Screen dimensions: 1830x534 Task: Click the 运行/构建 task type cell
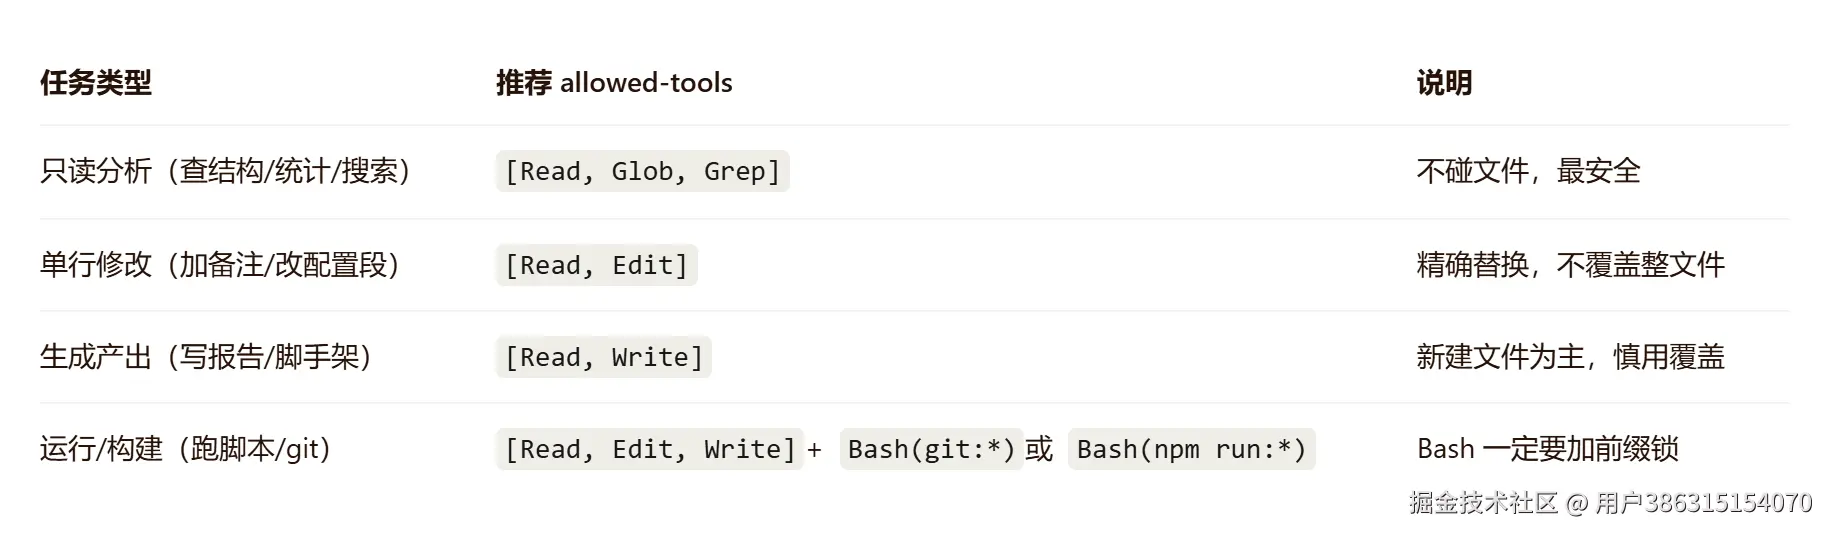(x=185, y=449)
